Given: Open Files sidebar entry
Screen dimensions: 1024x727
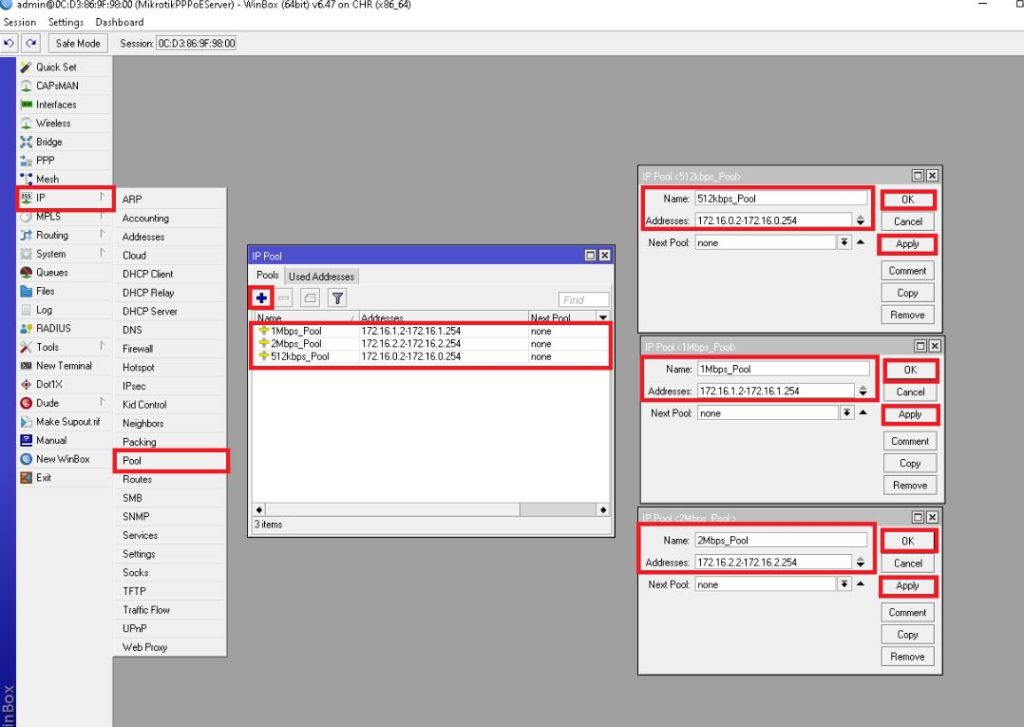Looking at the screenshot, I should [x=64, y=291].
